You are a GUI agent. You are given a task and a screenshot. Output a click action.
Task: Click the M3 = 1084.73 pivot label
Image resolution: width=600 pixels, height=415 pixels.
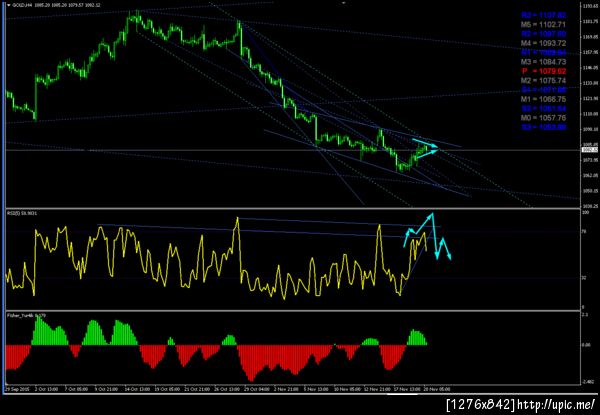coord(543,62)
